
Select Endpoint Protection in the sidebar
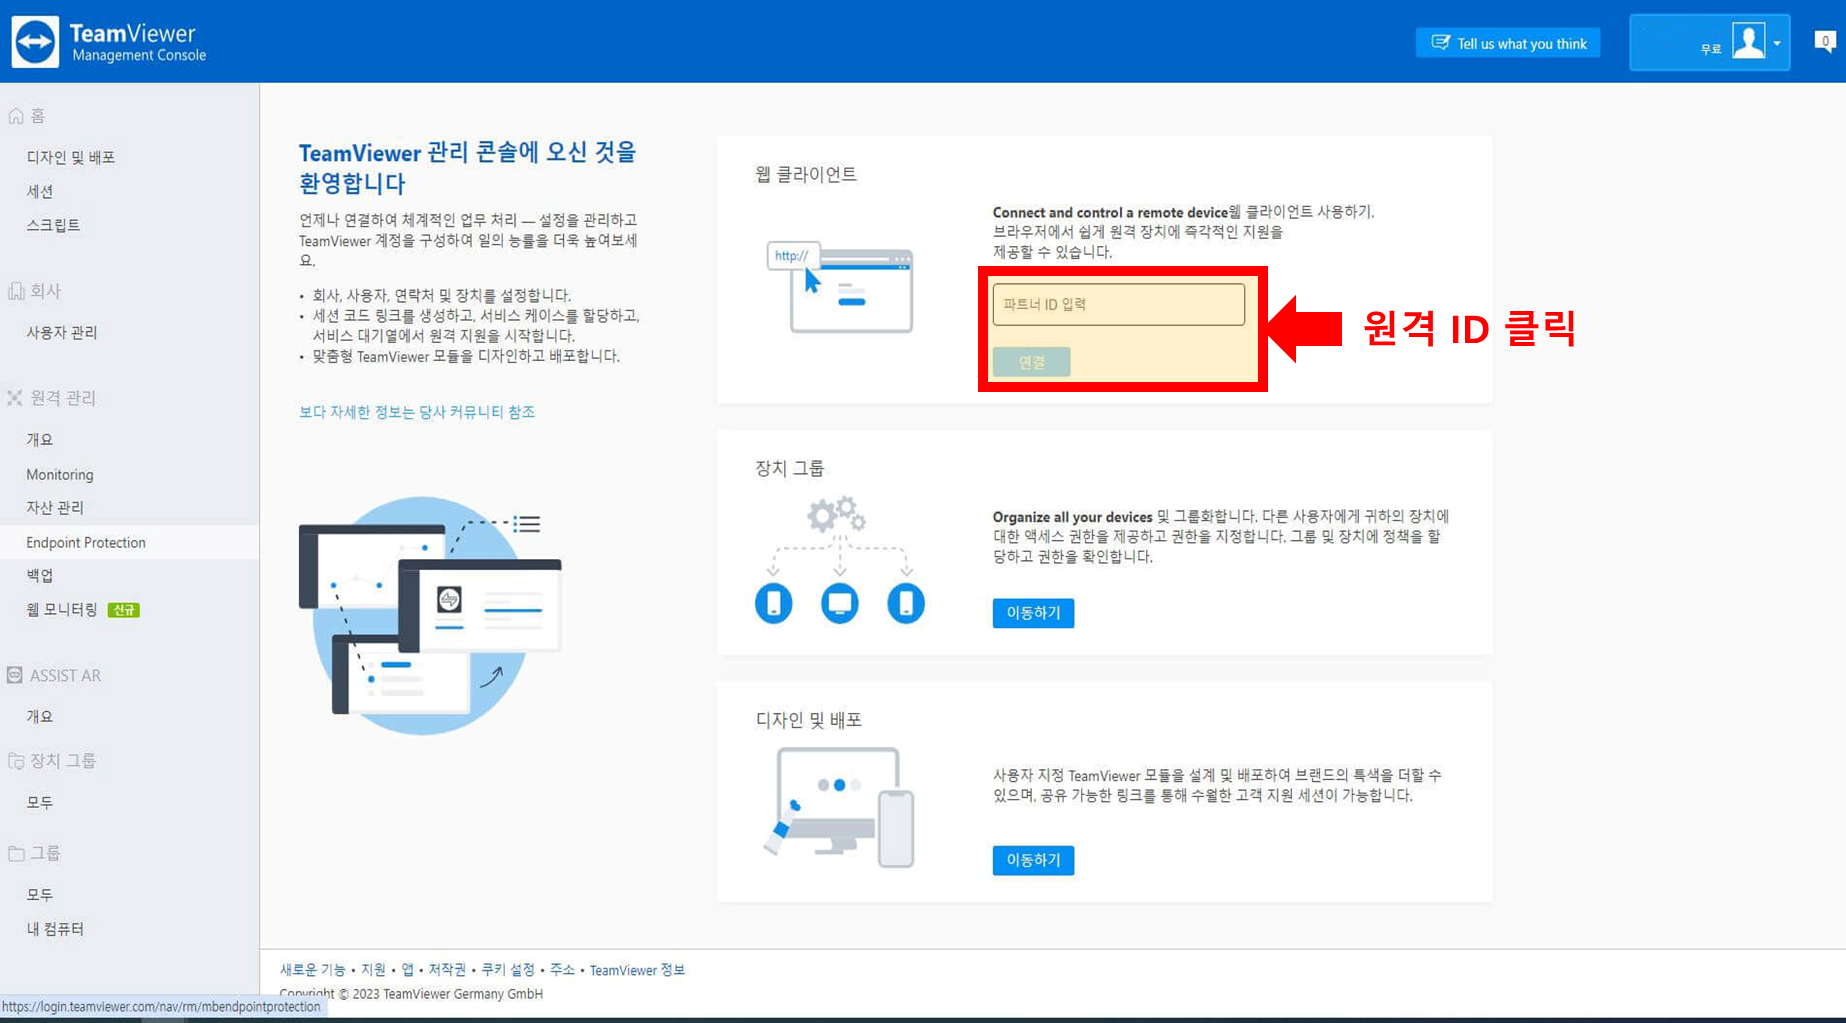[x=130, y=542]
